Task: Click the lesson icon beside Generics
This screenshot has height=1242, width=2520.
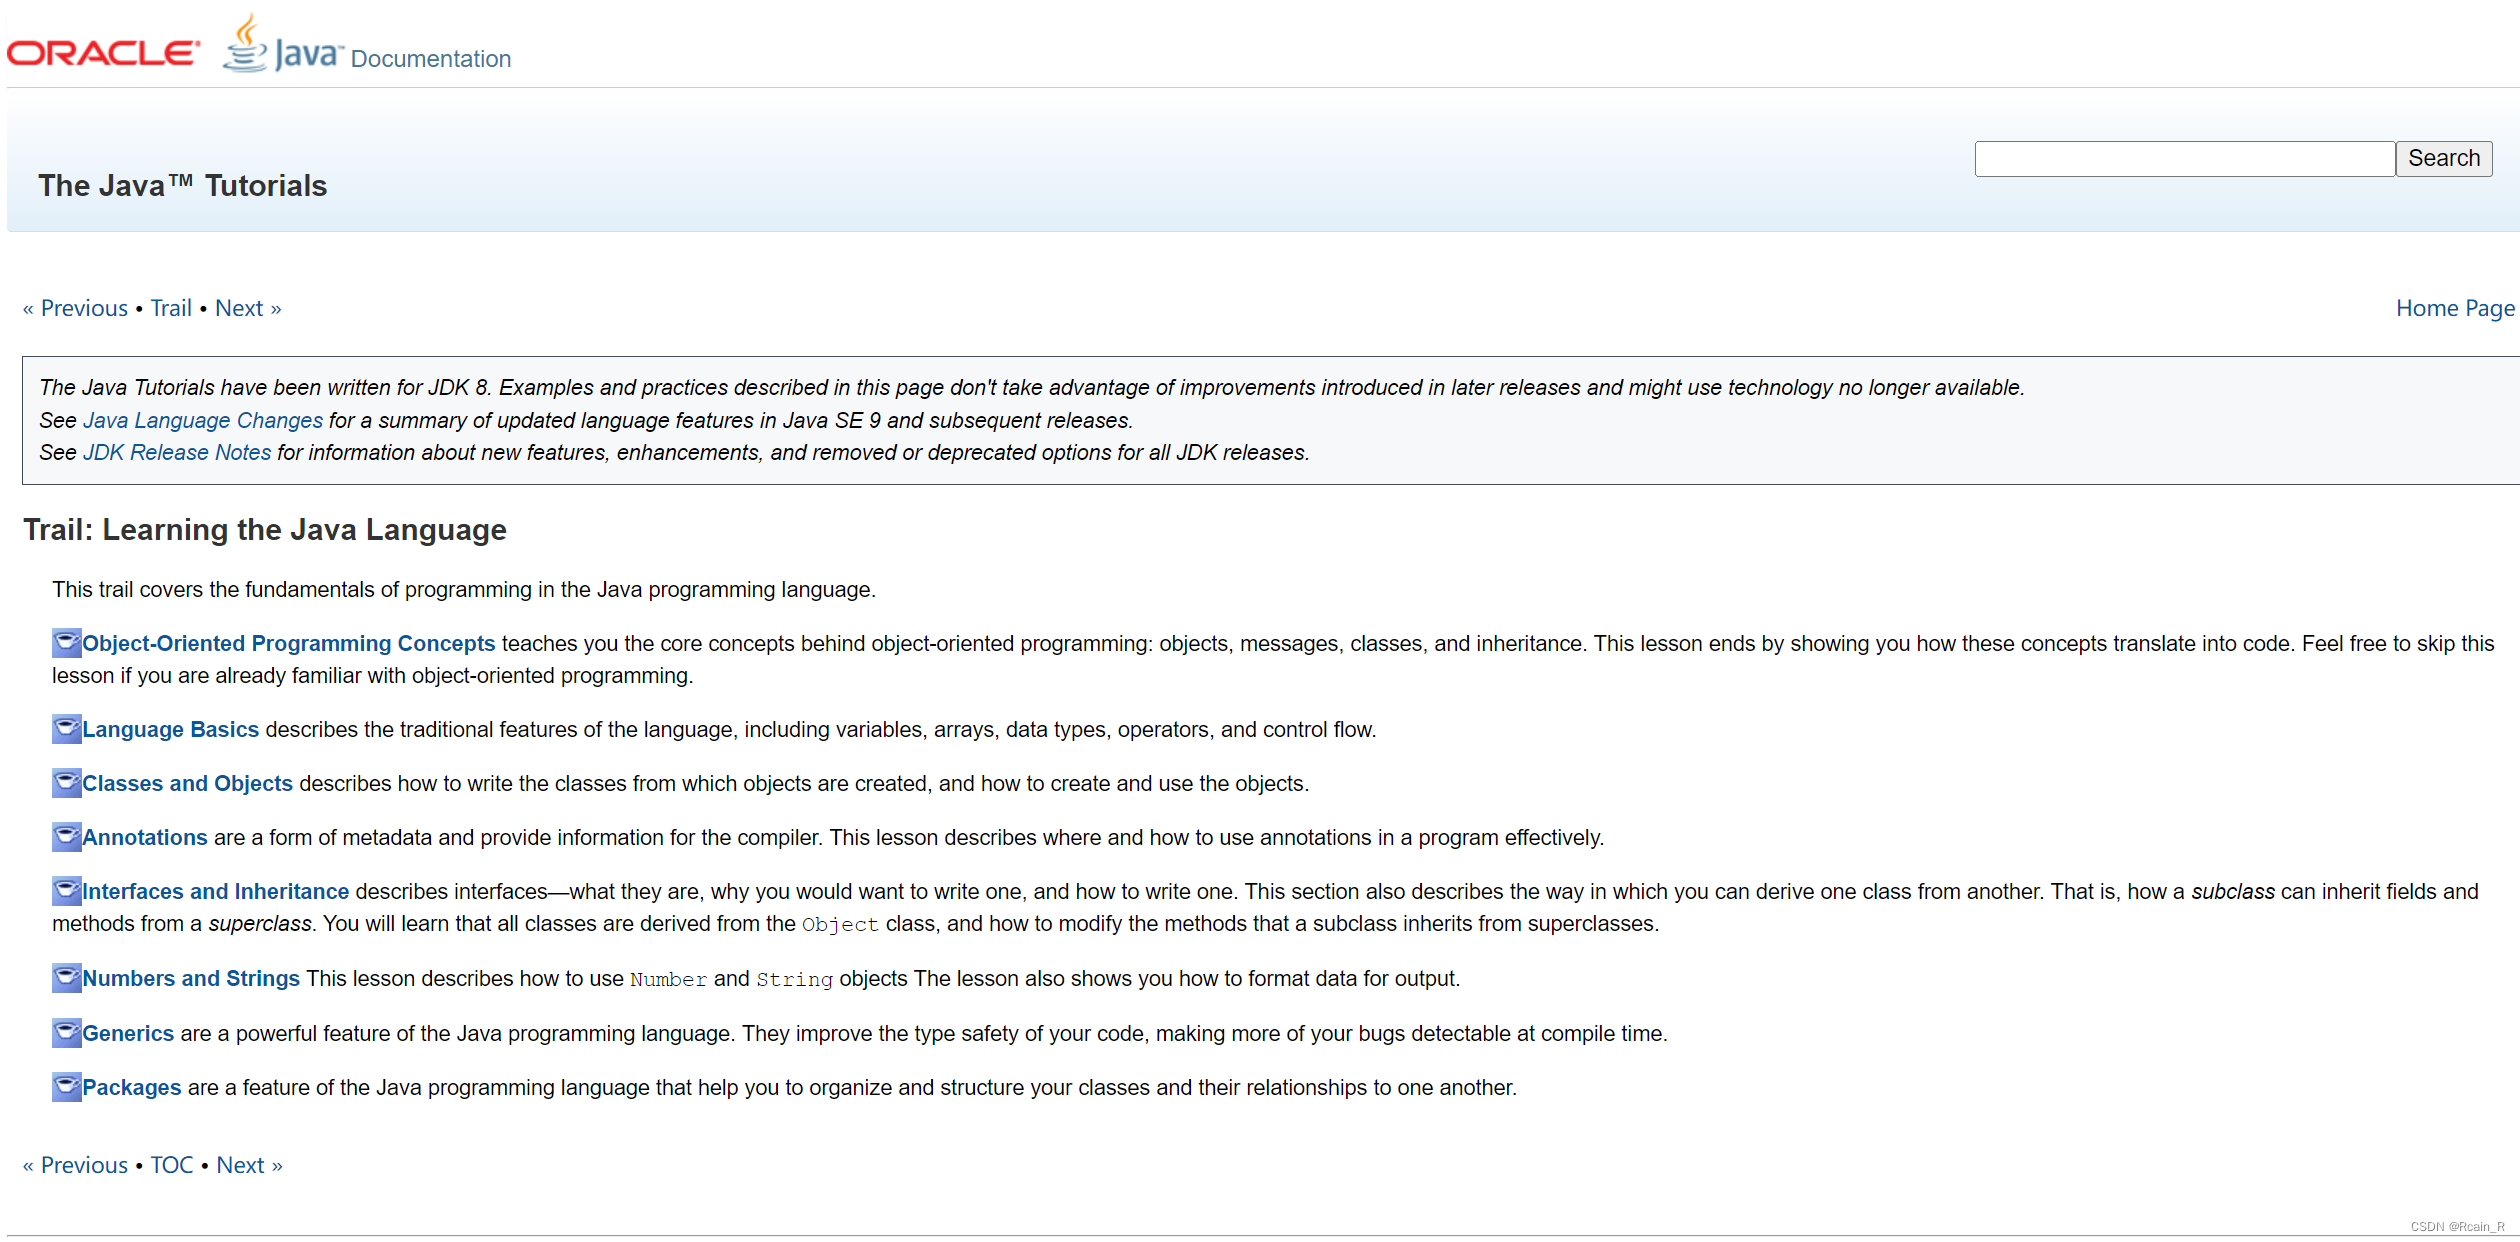Action: point(66,1033)
